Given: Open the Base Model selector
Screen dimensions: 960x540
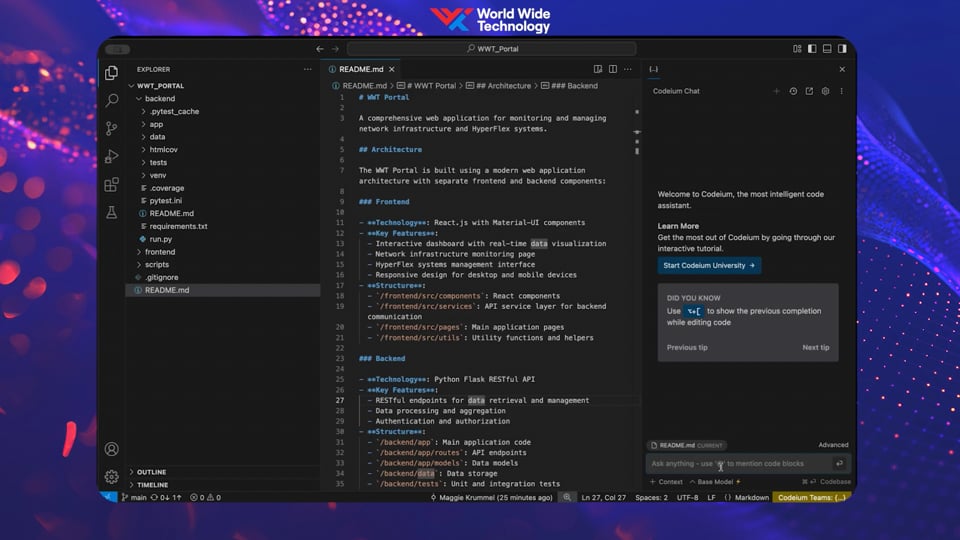Looking at the screenshot, I should 714,482.
